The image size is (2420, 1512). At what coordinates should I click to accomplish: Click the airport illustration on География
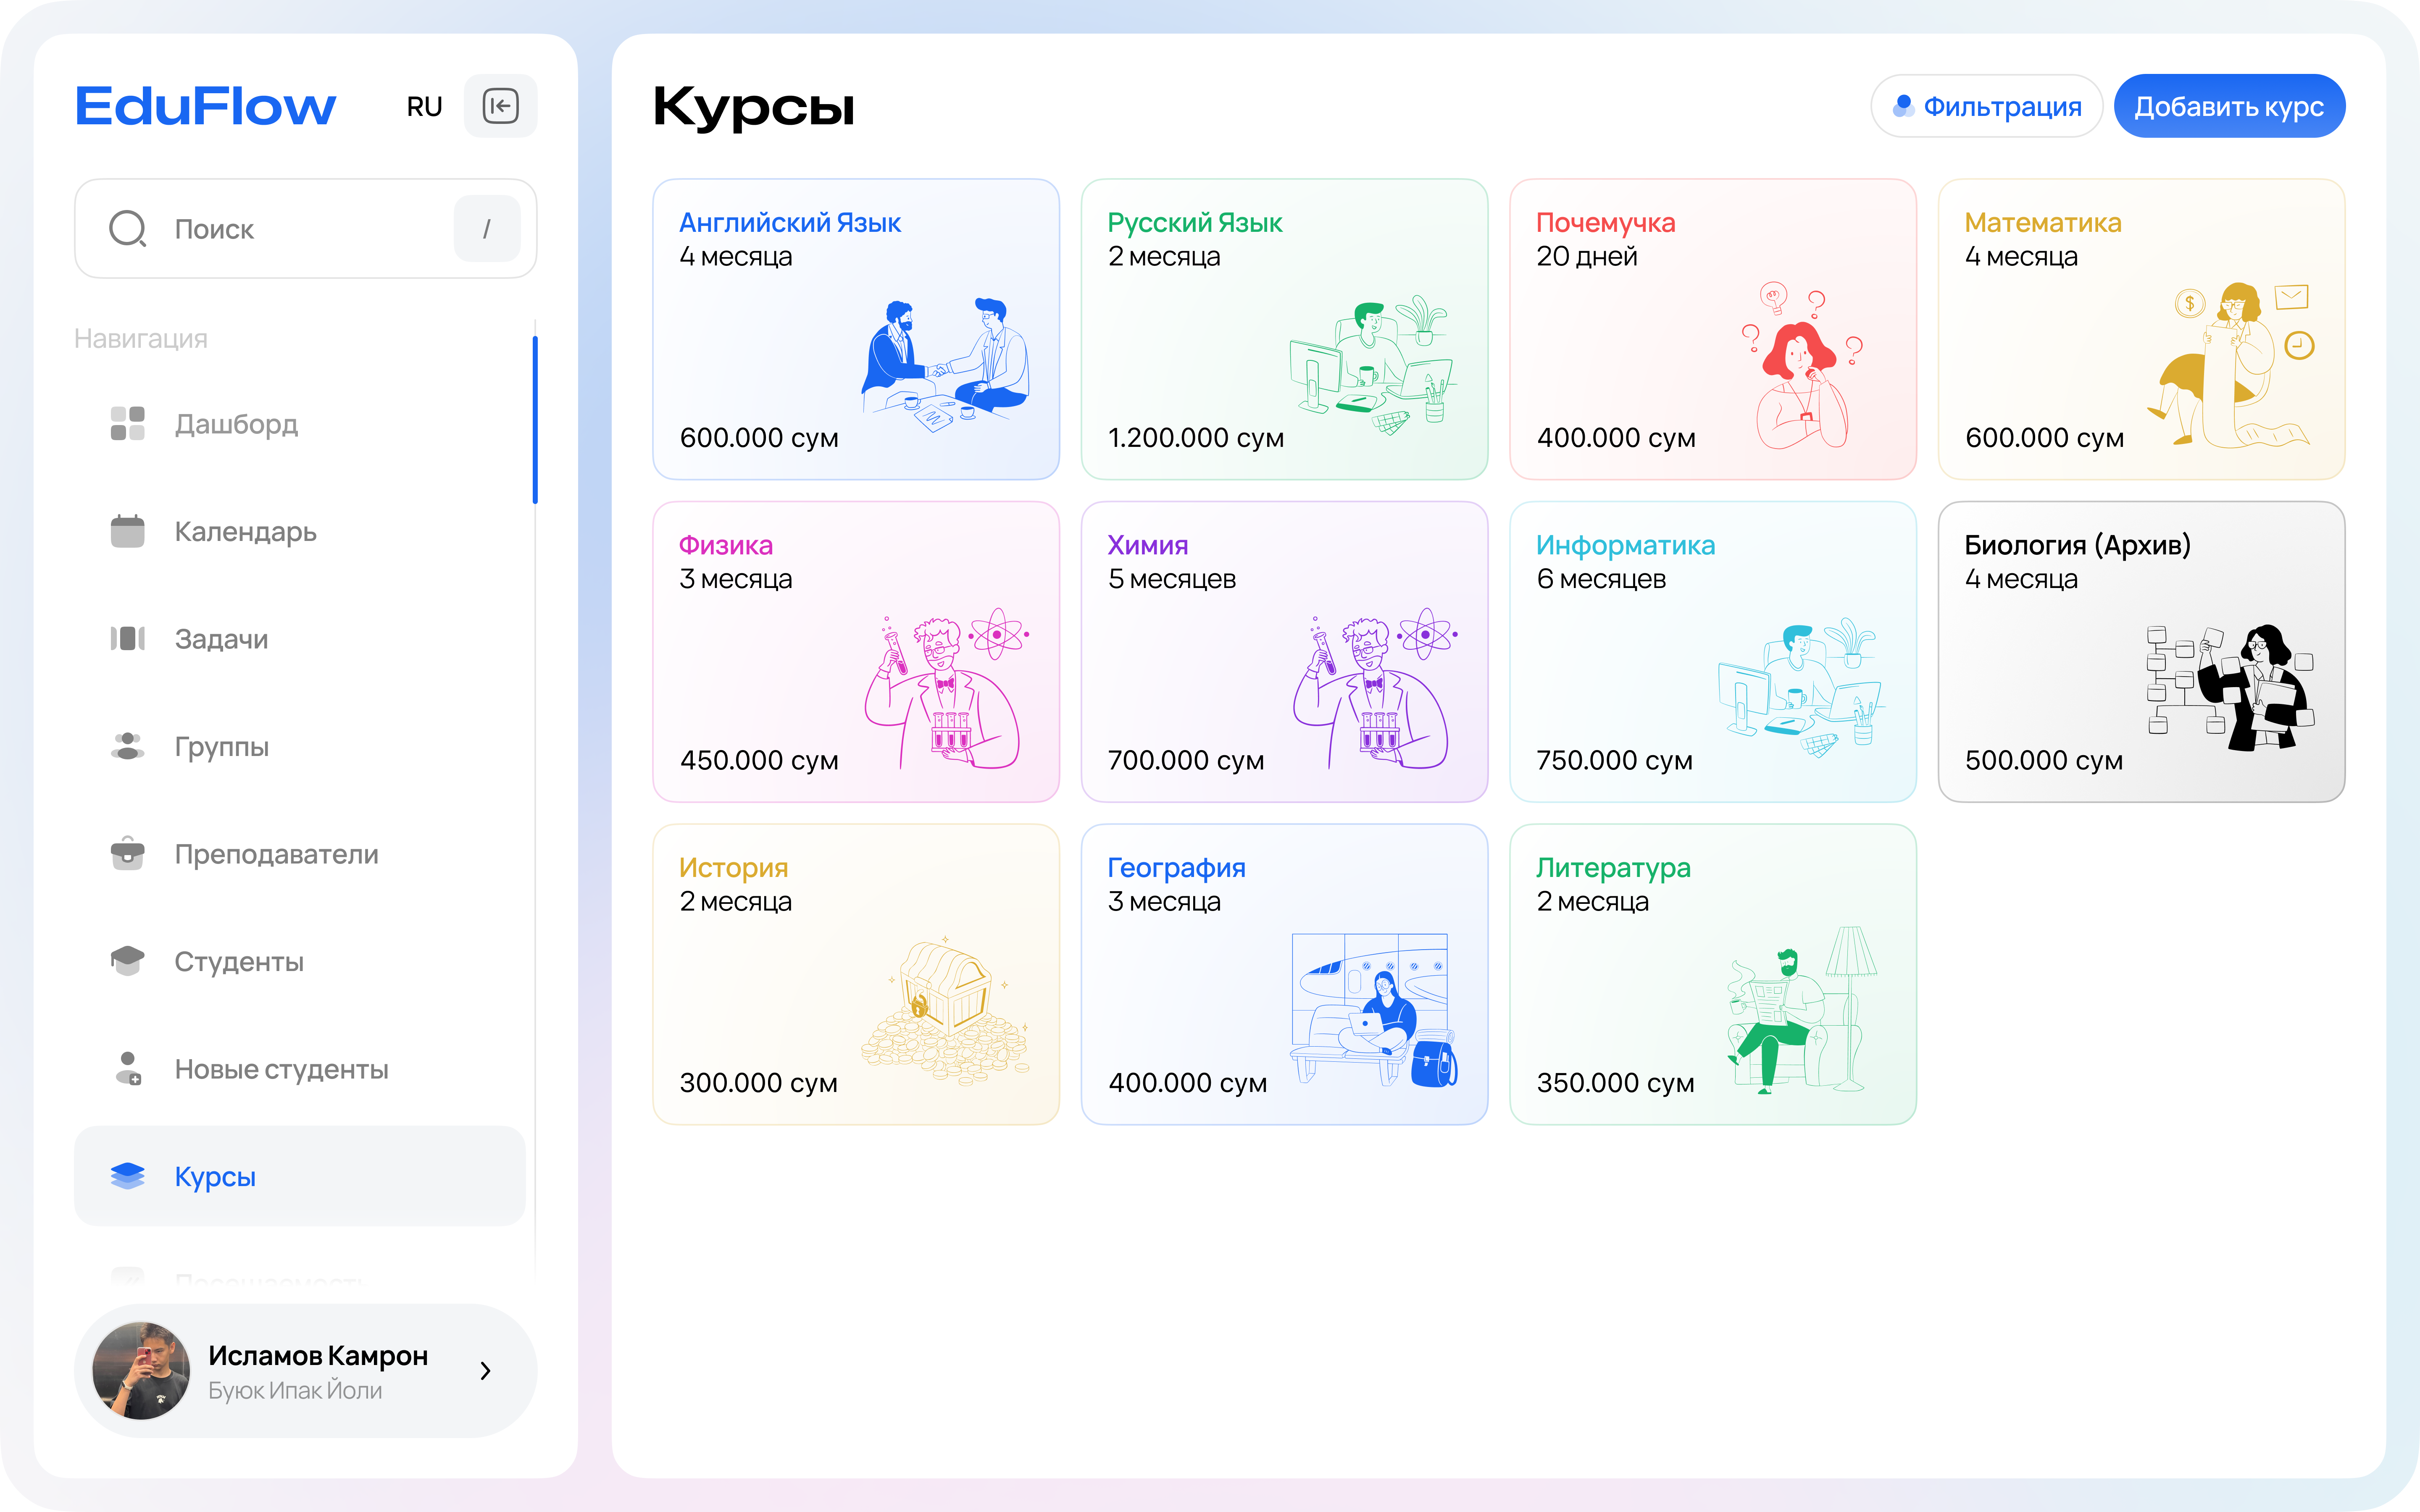coord(1374,1010)
